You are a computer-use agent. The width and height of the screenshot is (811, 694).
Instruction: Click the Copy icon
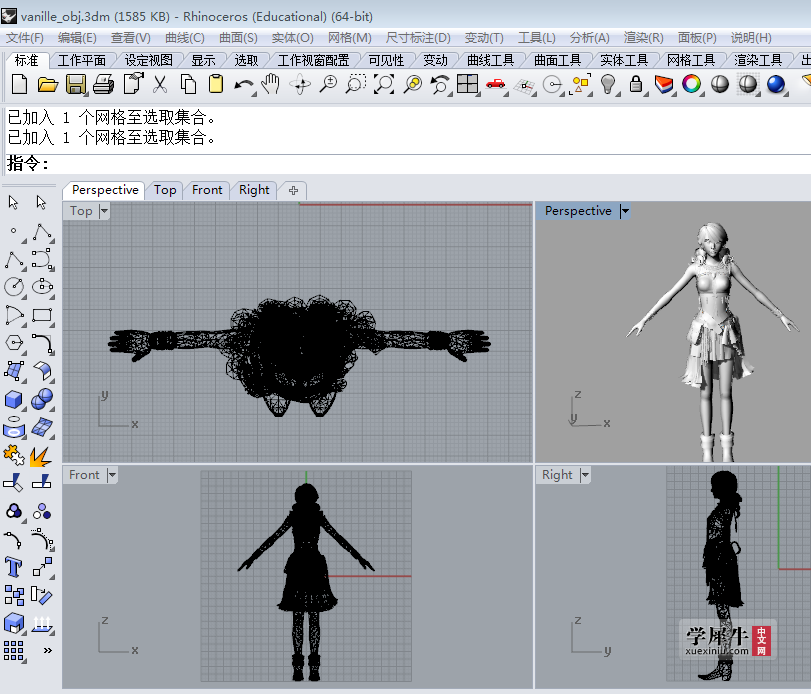coord(188,84)
